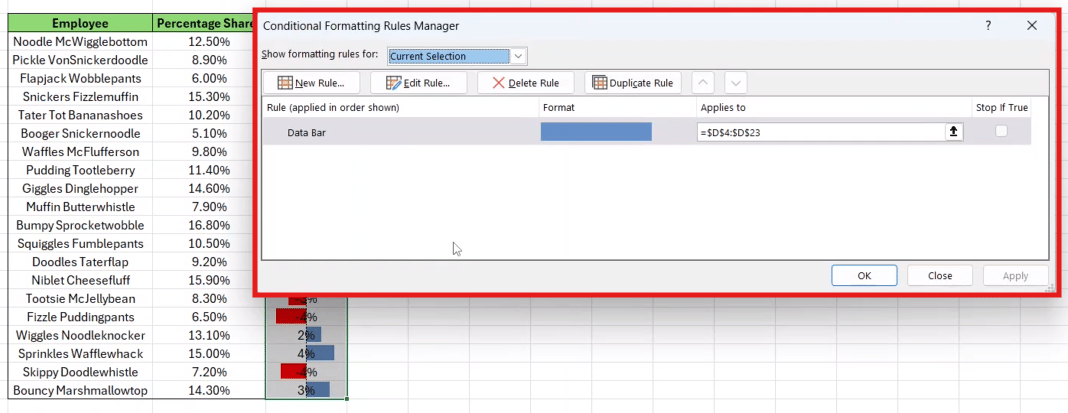Select the Employee header cell
1068x413 pixels.
80,23
